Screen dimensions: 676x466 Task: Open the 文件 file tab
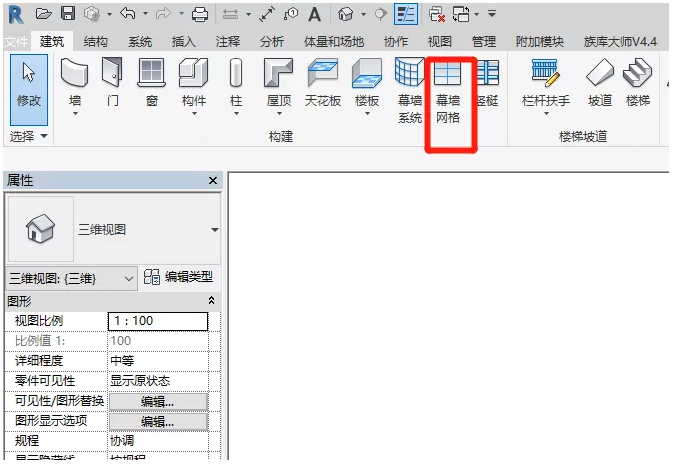[x=16, y=42]
